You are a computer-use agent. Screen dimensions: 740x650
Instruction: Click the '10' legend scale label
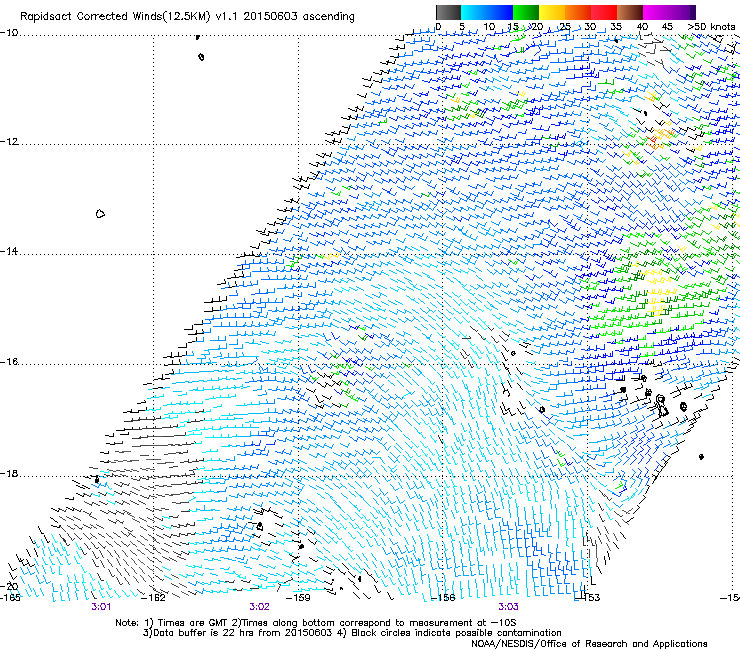(x=489, y=27)
